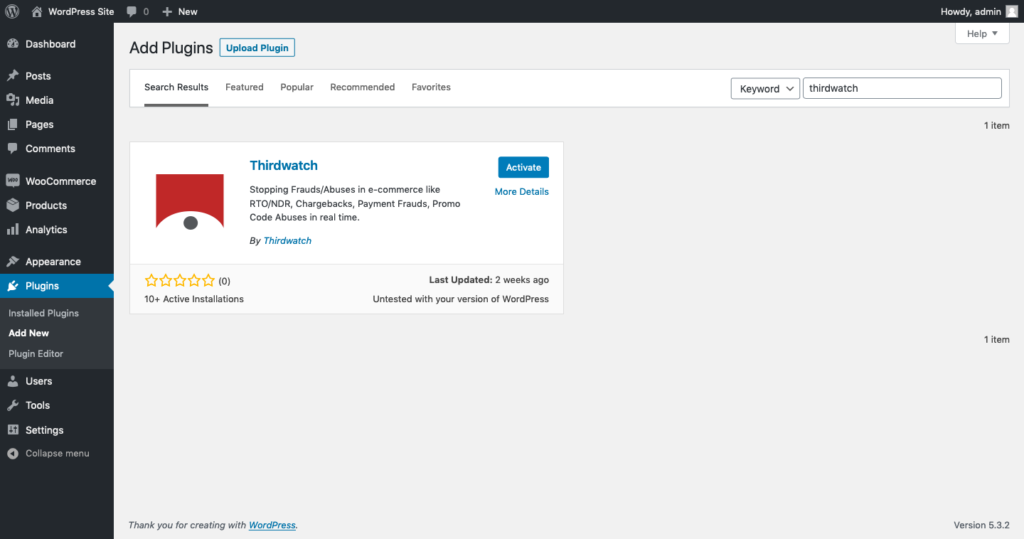Click the Tools wrench icon
This screenshot has height=539, width=1024.
12,405
